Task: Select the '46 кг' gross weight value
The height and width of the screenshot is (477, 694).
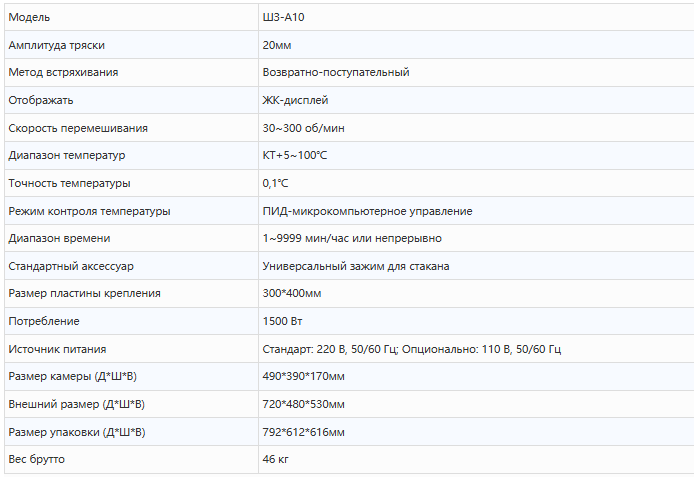Action: click(x=276, y=459)
